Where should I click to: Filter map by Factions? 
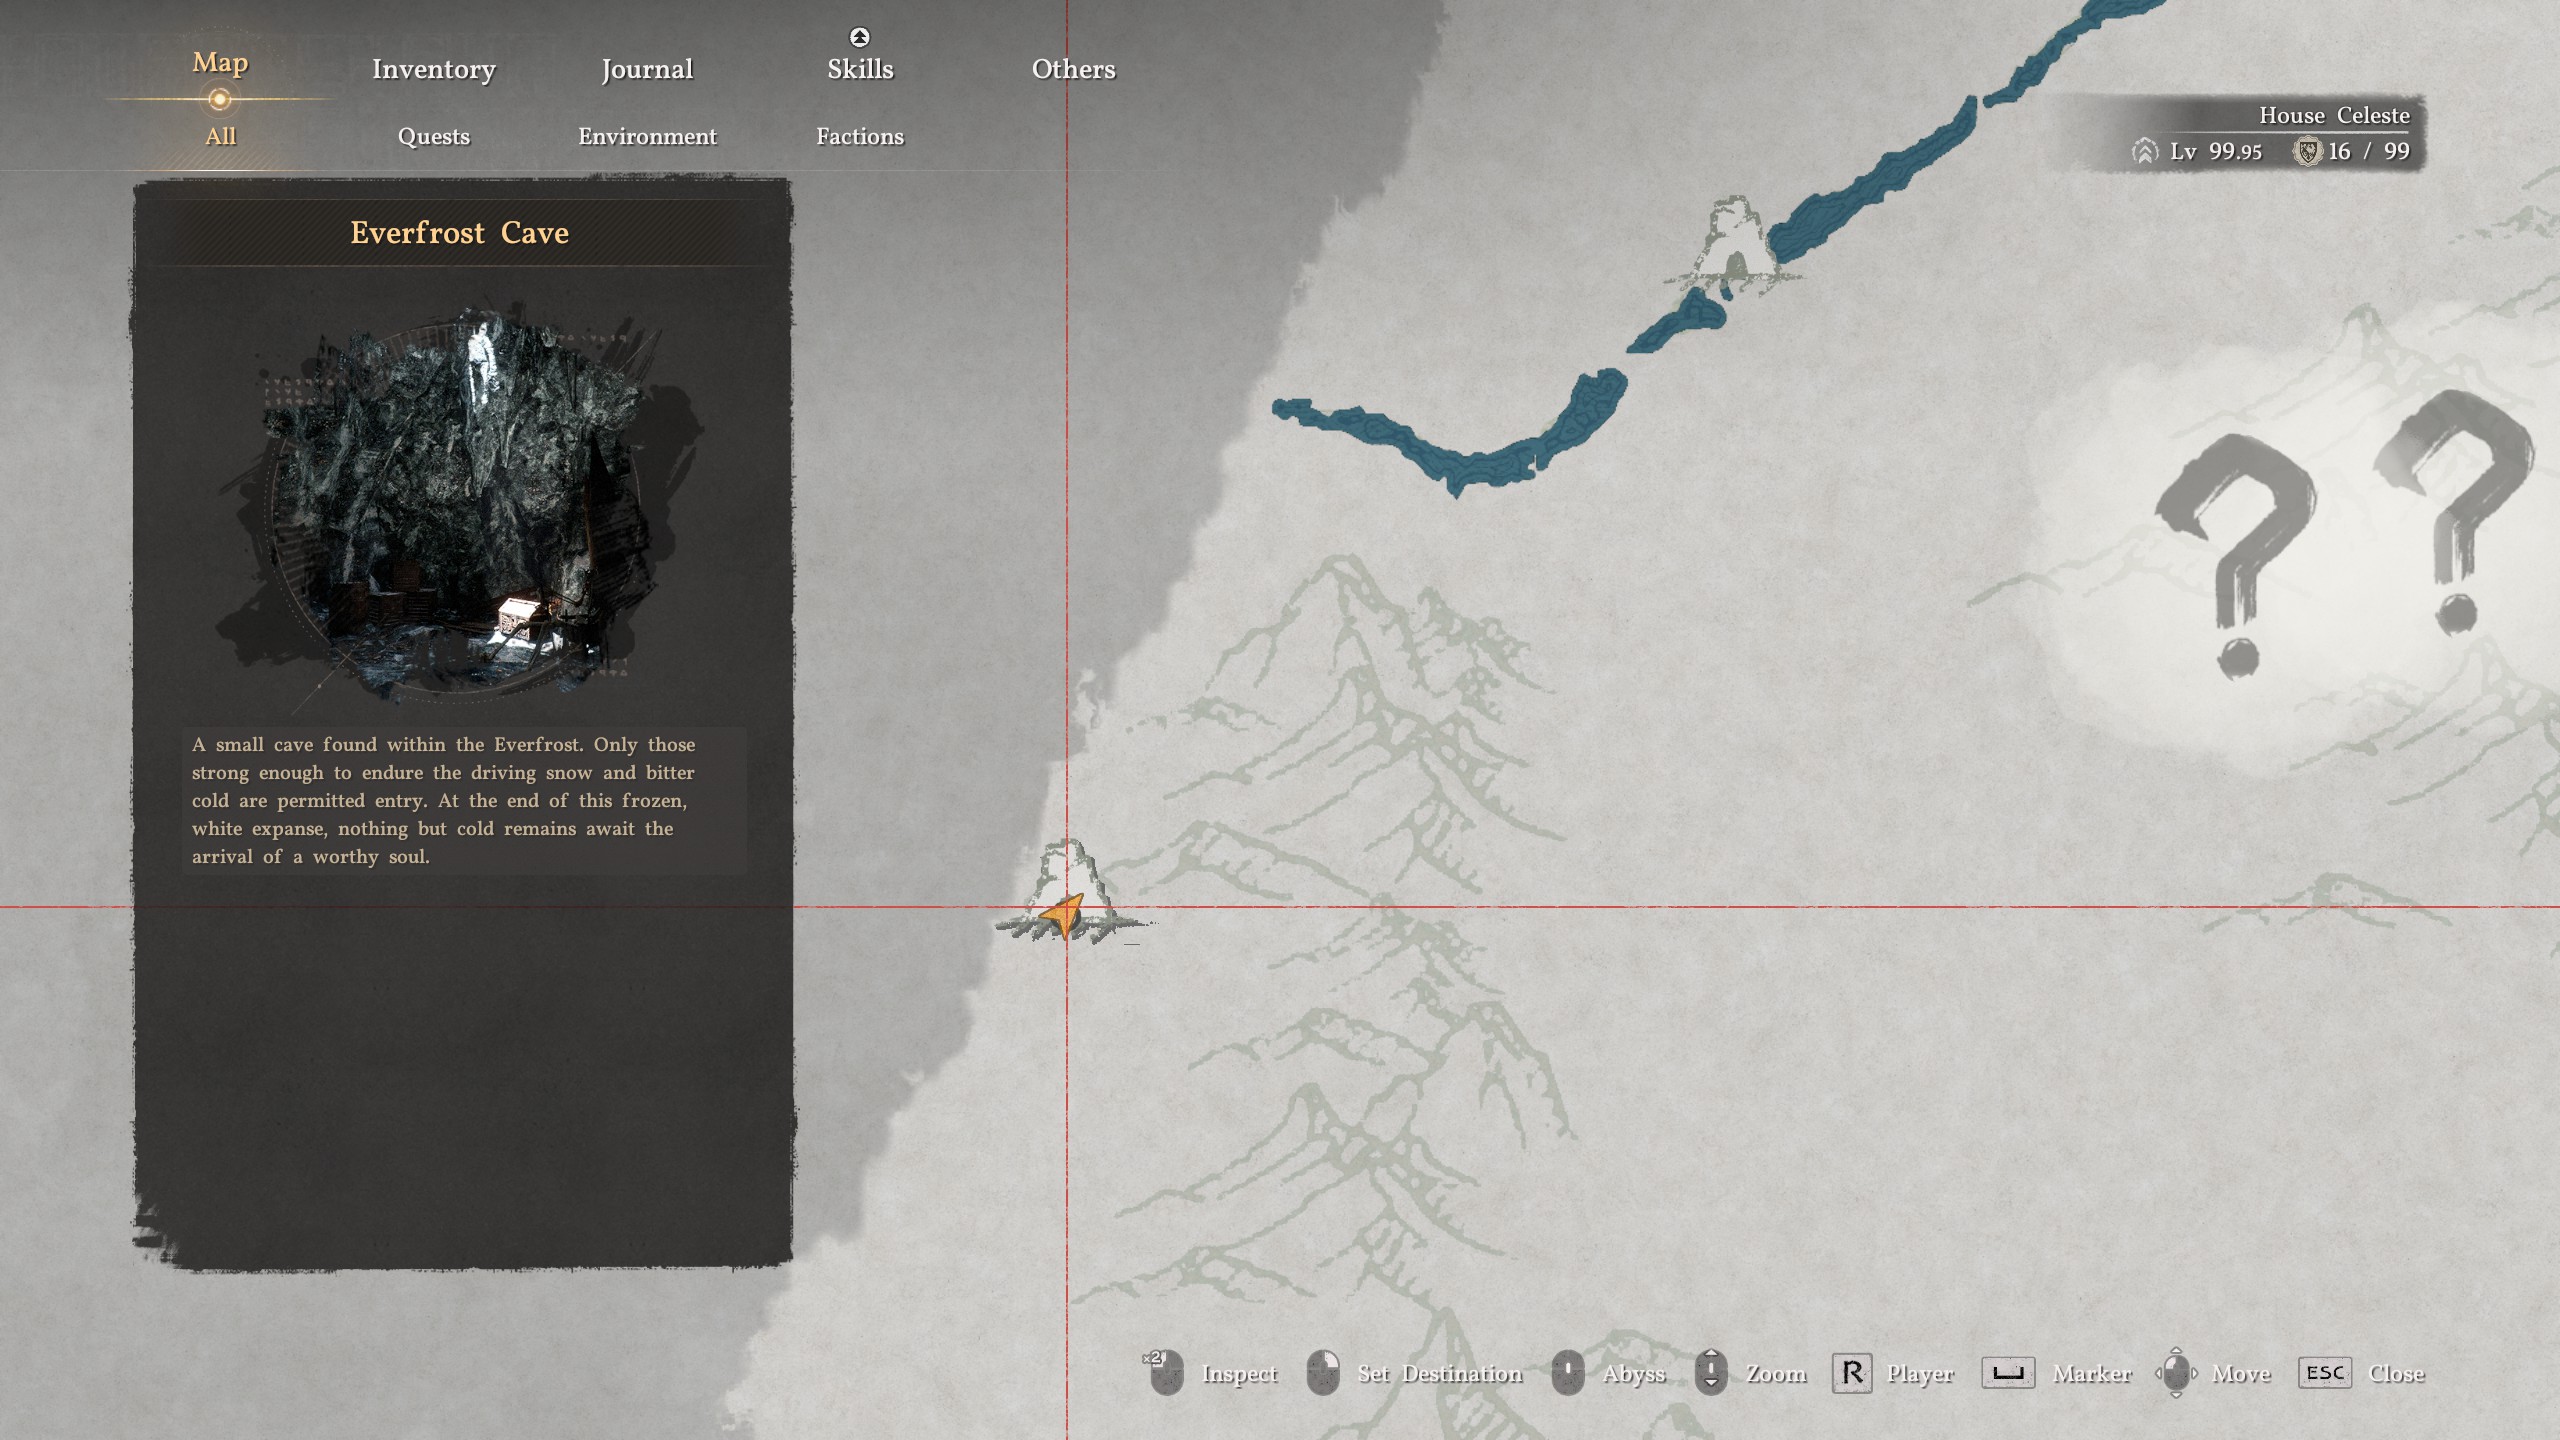coord(860,136)
